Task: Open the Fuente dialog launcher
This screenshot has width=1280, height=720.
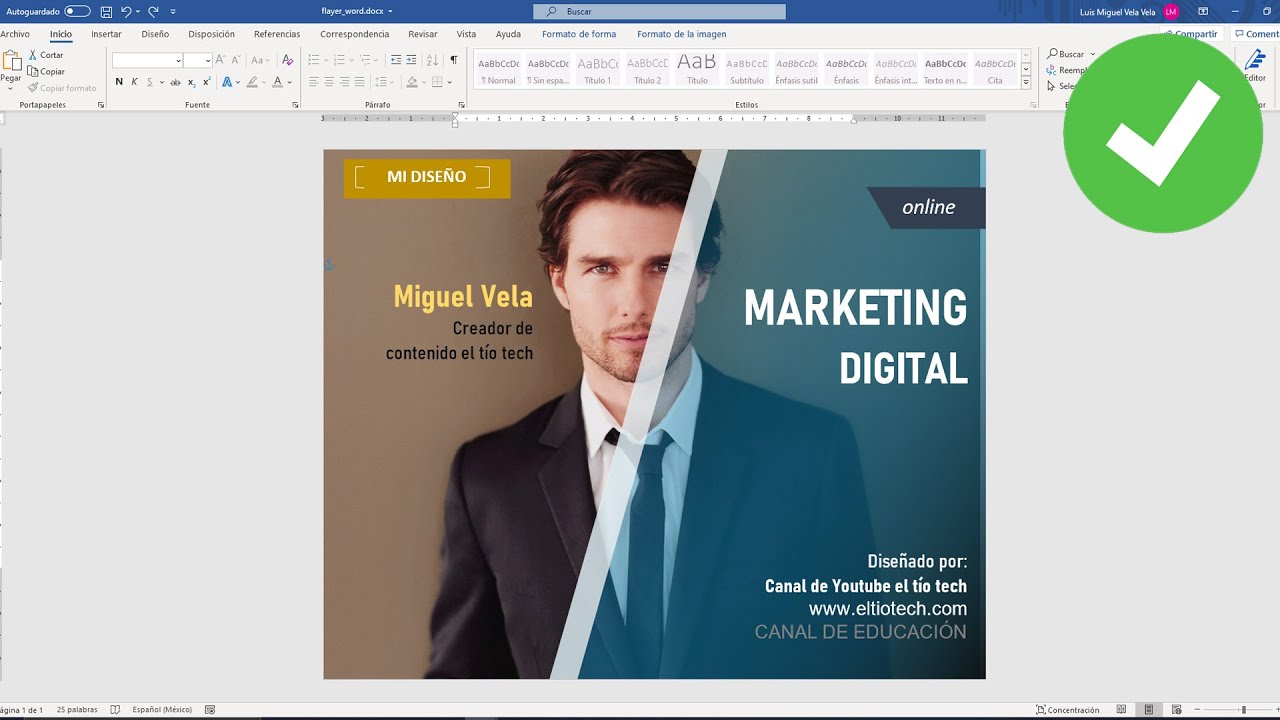Action: coord(295,105)
